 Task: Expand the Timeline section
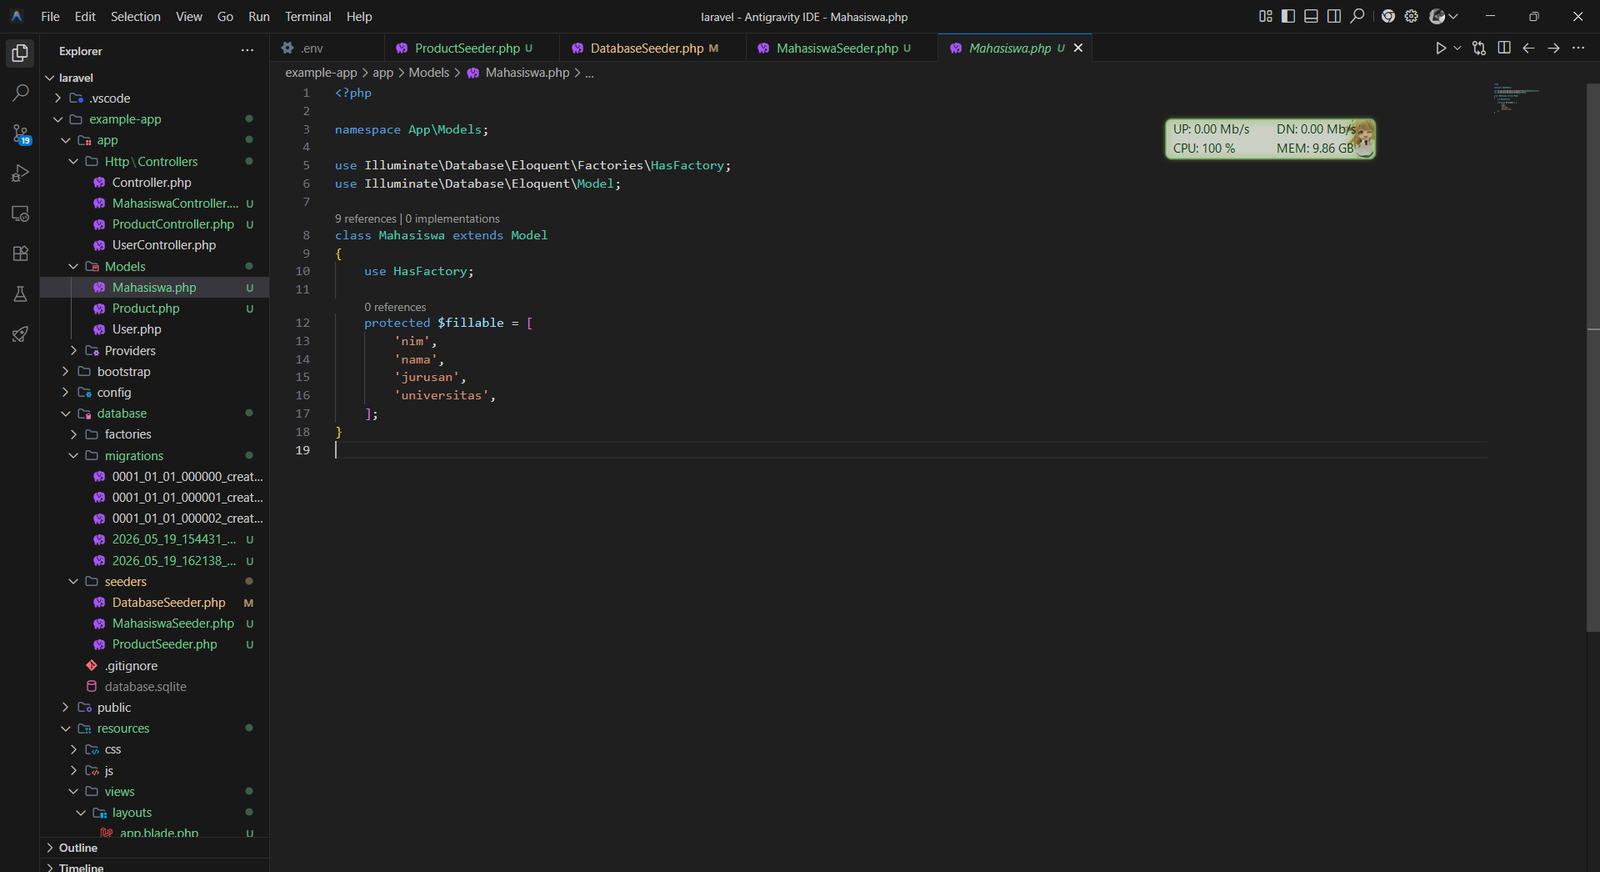pyautogui.click(x=155, y=866)
